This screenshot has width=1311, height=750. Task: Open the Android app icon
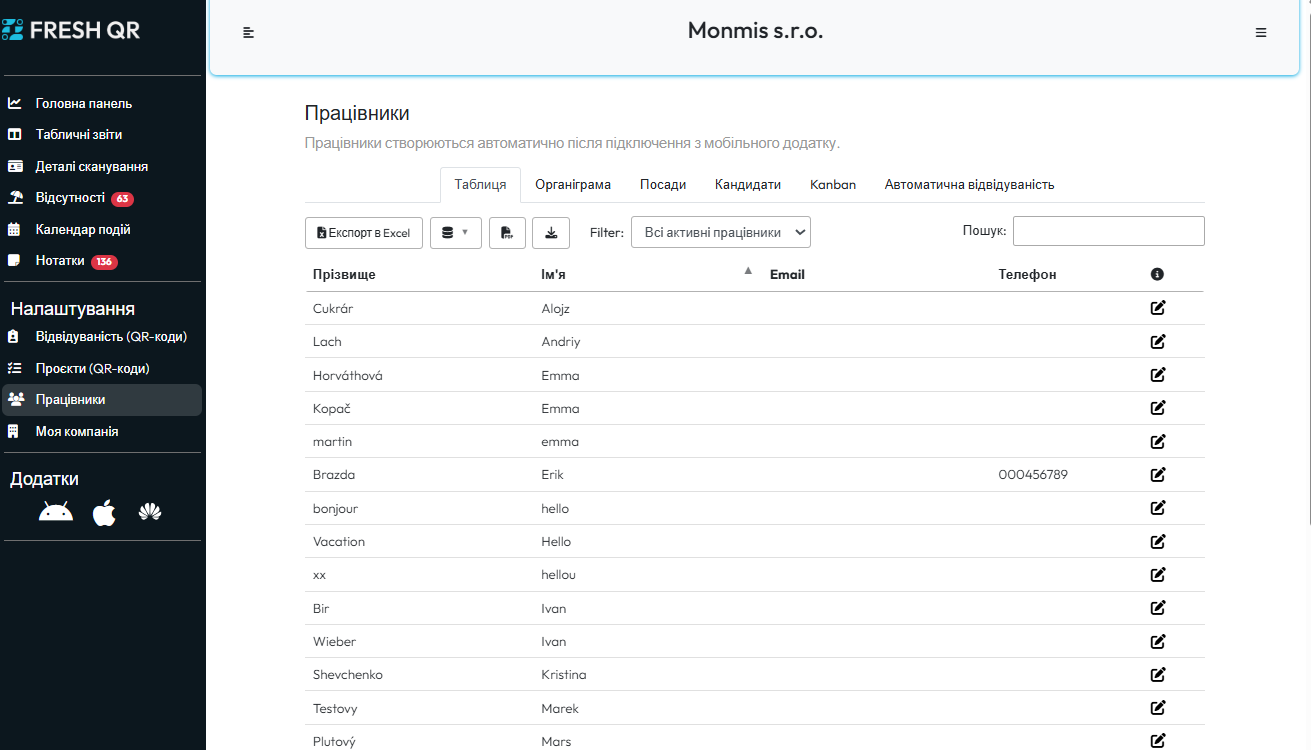56,513
